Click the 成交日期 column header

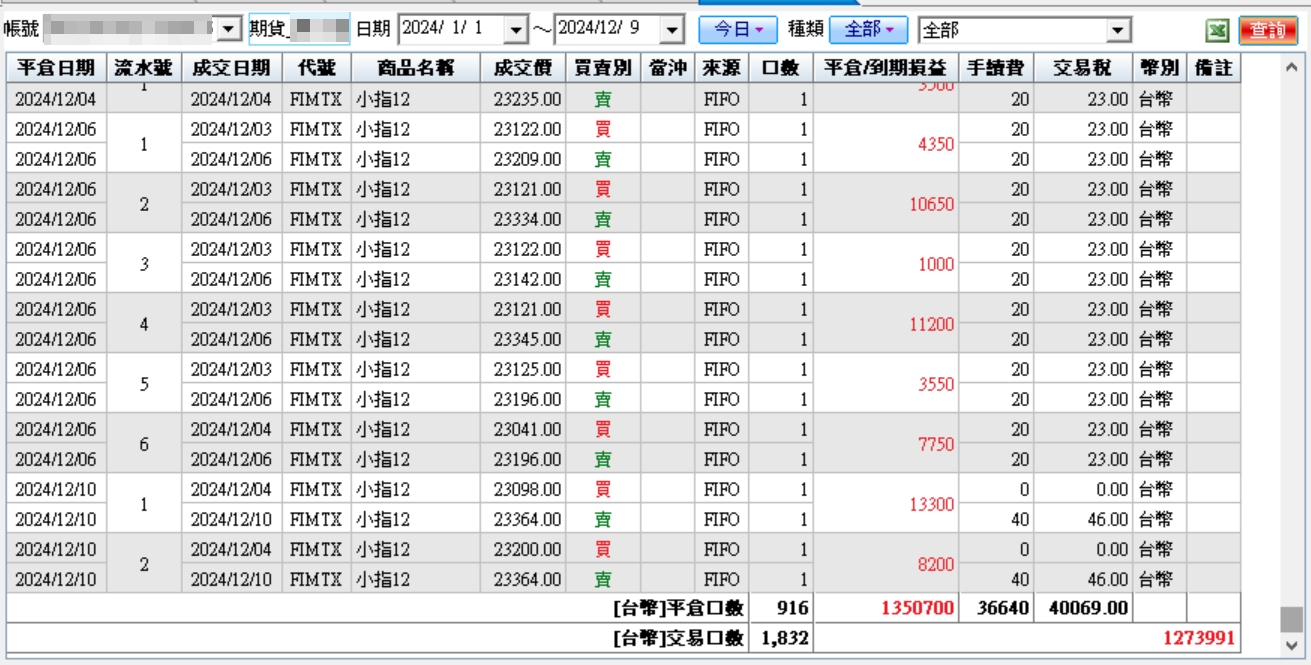click(231, 68)
